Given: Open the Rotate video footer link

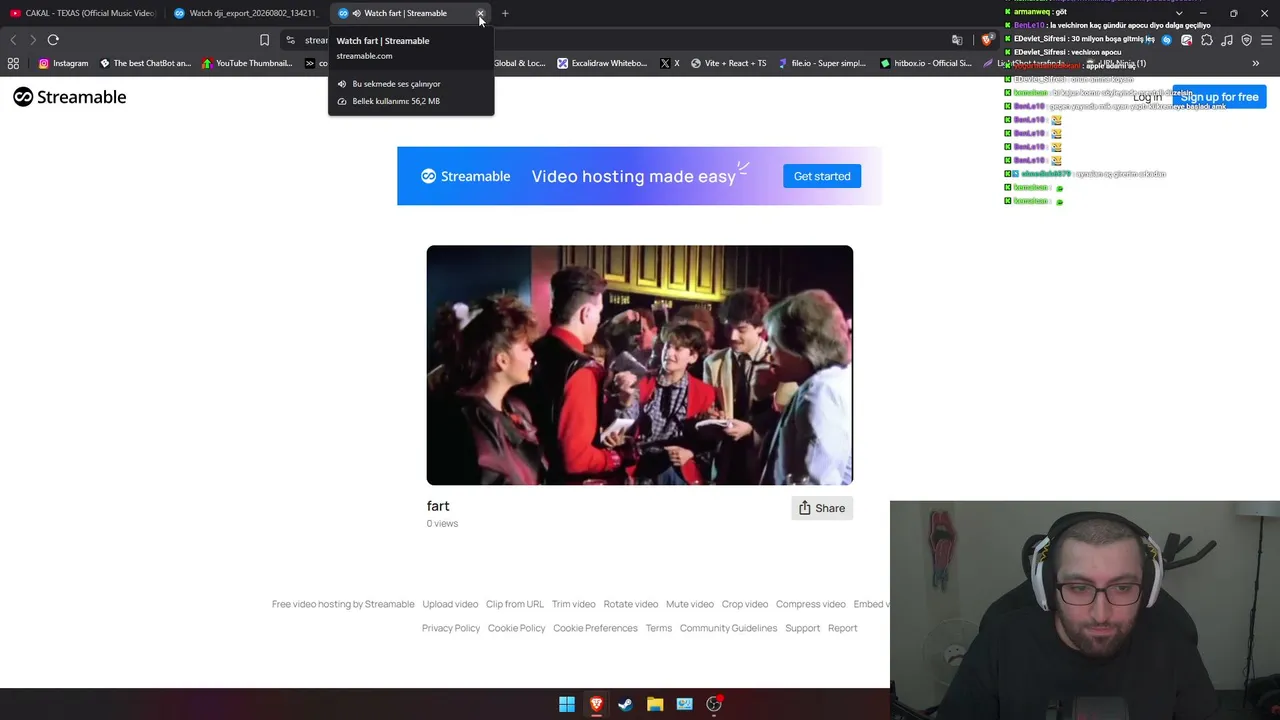Looking at the screenshot, I should 631,604.
